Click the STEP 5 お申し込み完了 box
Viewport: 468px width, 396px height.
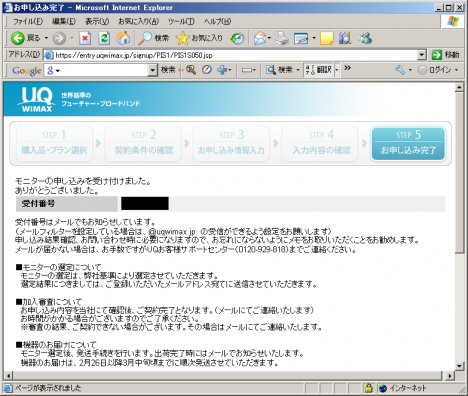tap(408, 144)
